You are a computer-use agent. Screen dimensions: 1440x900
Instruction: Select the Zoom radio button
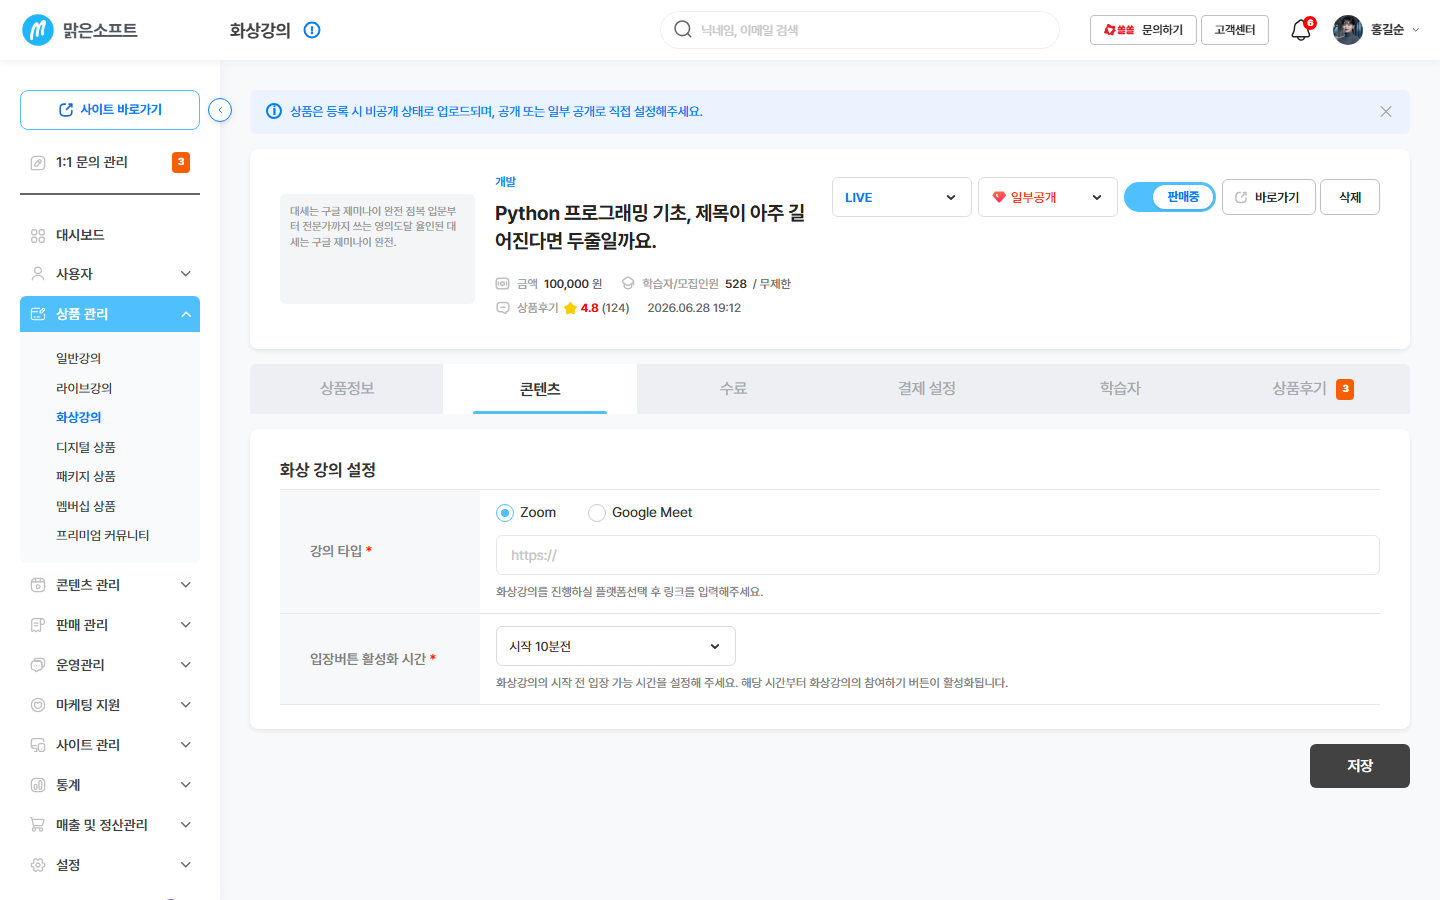505,513
